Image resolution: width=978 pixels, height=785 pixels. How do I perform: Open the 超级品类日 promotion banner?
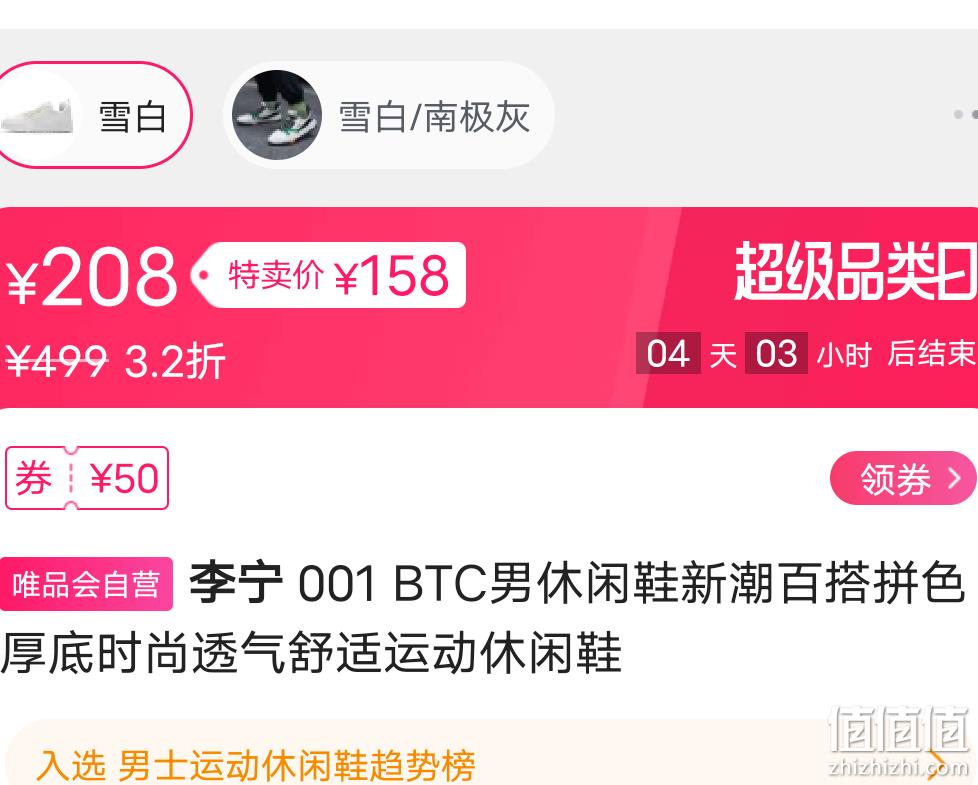pyautogui.click(x=856, y=272)
